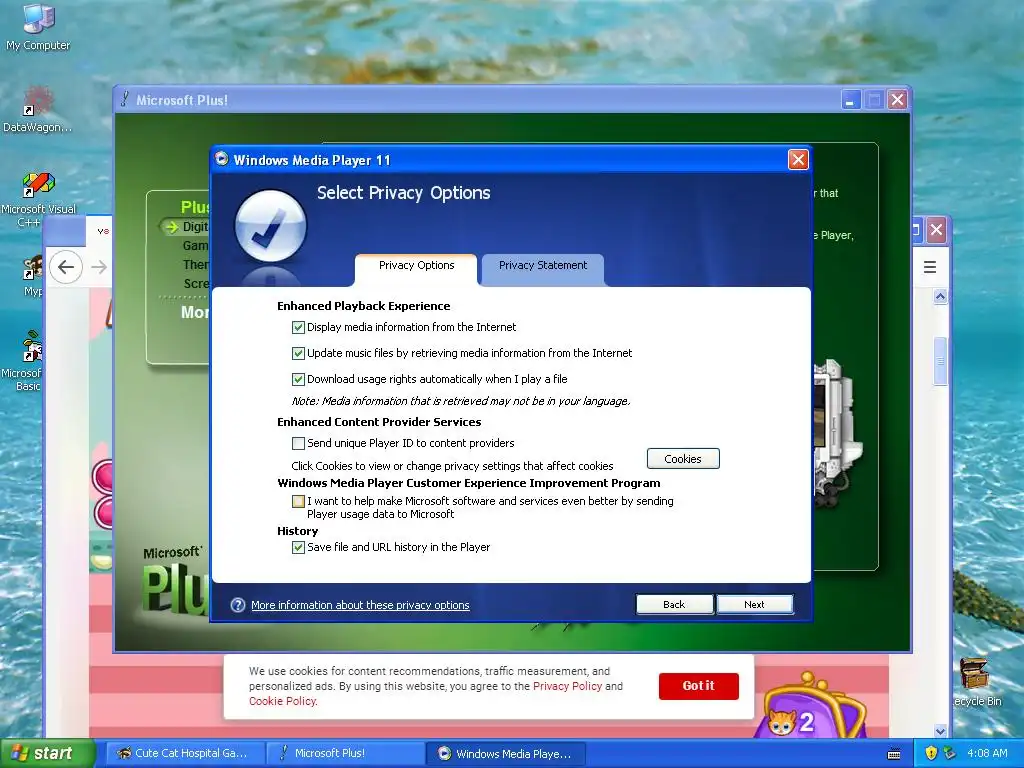
Task: Open the Cookie Policy link in banner
Action: click(x=282, y=701)
